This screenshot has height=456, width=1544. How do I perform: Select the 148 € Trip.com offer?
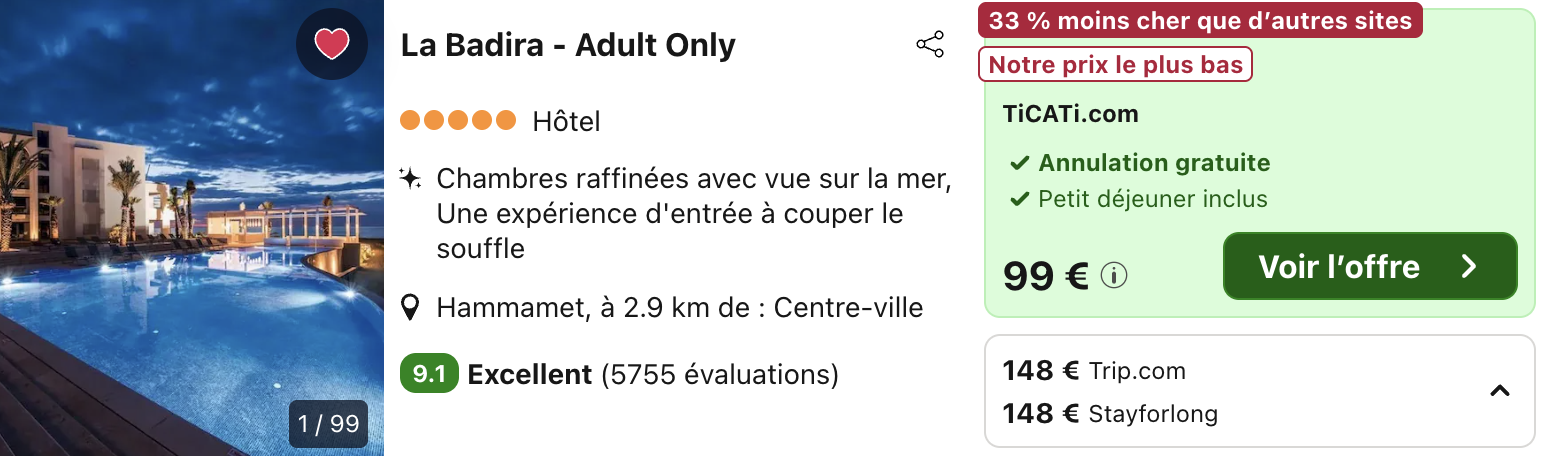click(x=1094, y=371)
